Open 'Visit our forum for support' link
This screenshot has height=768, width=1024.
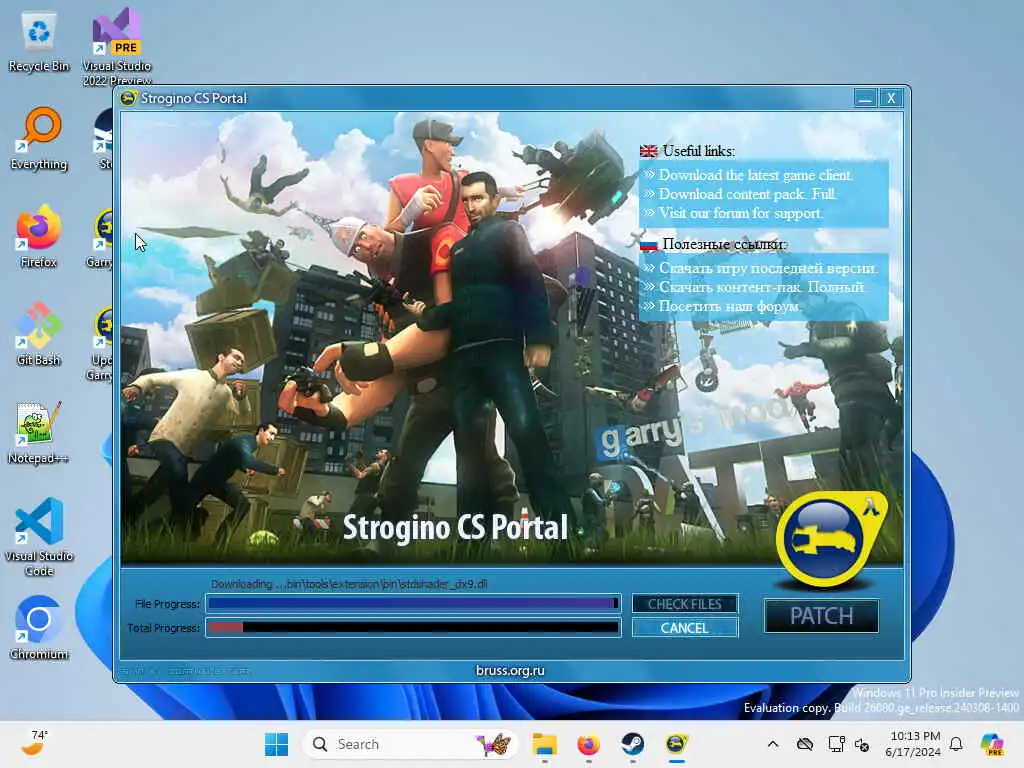coord(741,213)
